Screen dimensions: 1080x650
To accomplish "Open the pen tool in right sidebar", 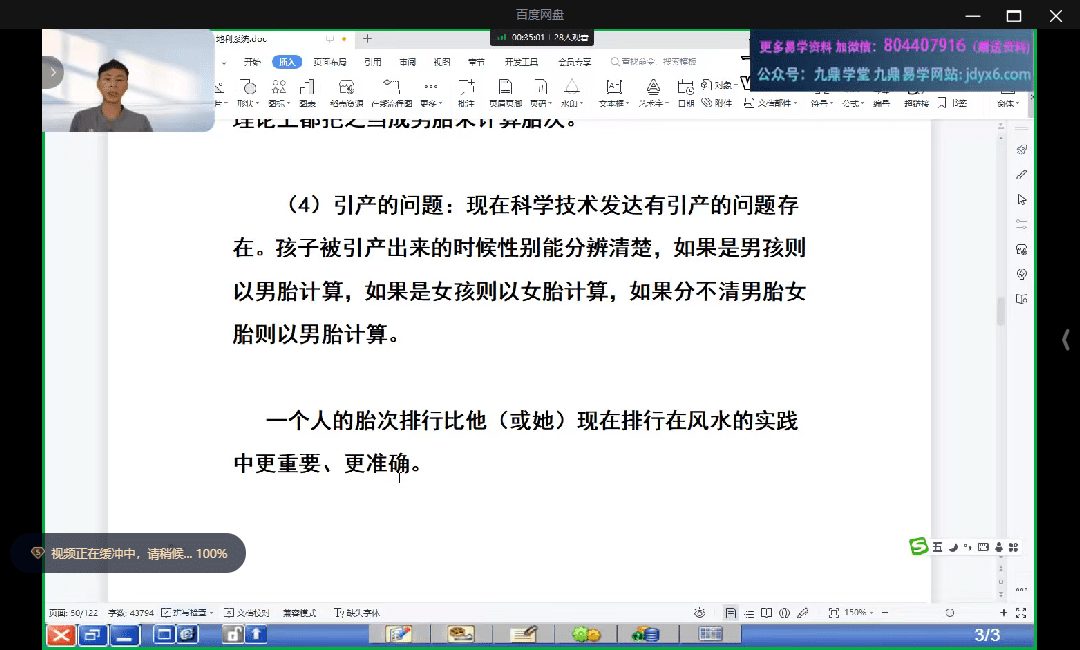I will coord(1021,174).
